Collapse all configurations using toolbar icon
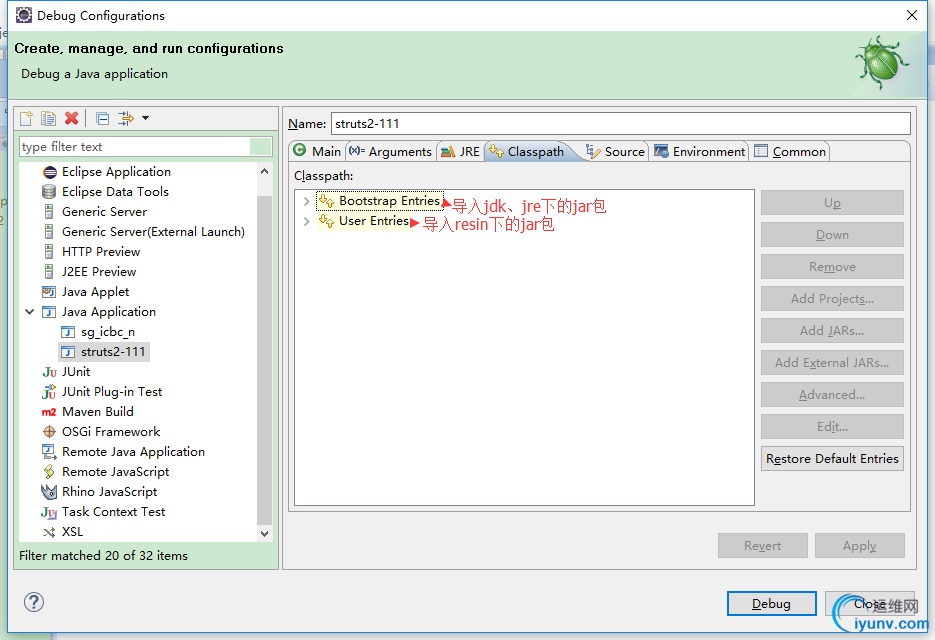 pyautogui.click(x=103, y=118)
